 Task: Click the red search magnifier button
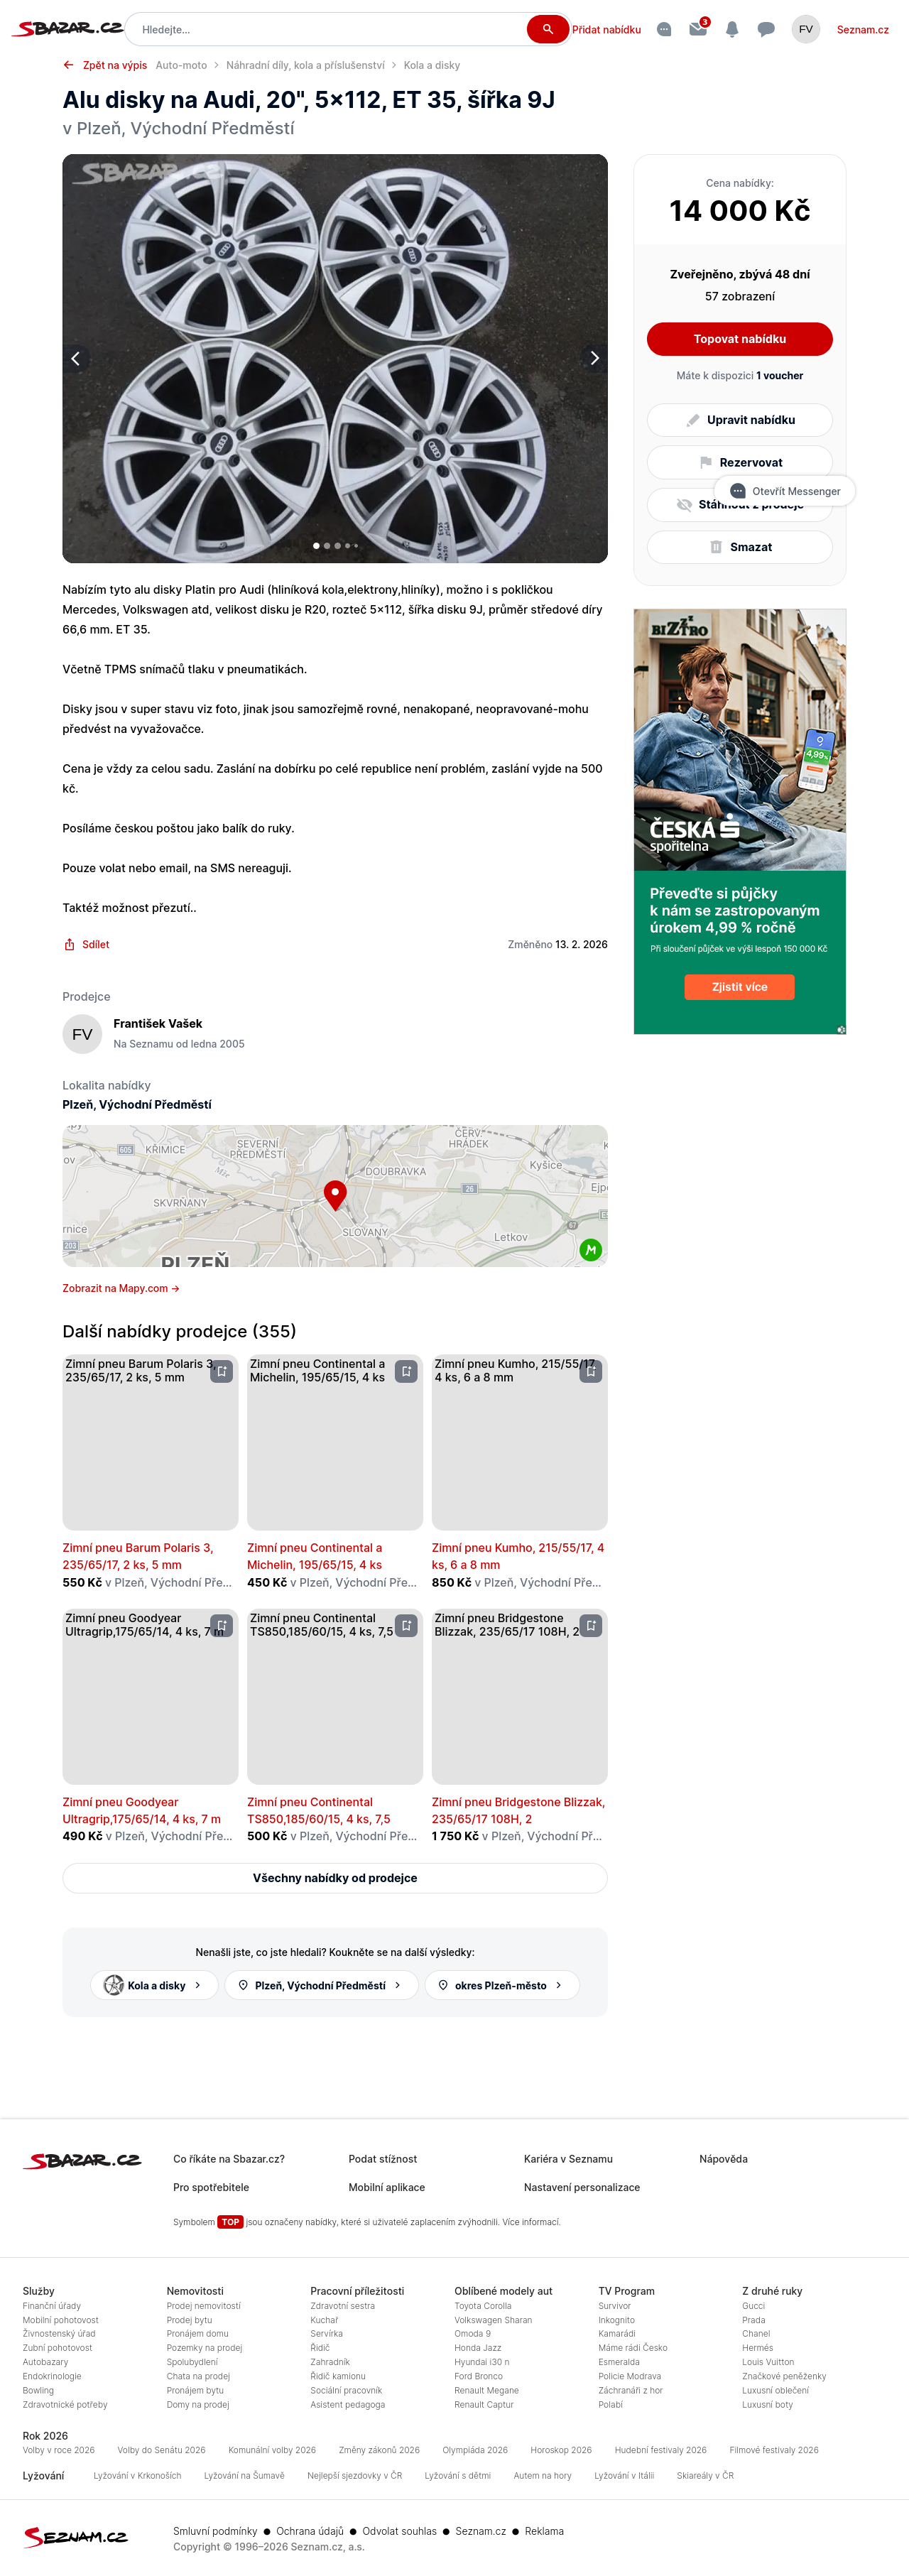click(547, 29)
